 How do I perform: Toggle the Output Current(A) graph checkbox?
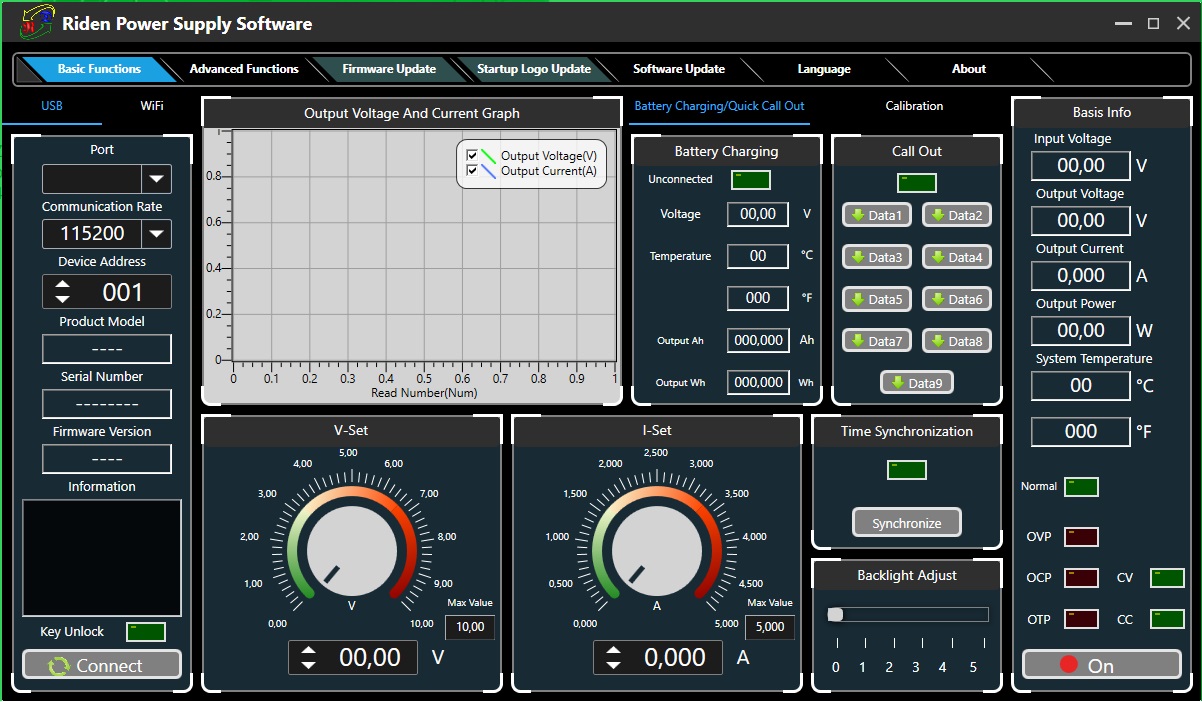point(473,171)
